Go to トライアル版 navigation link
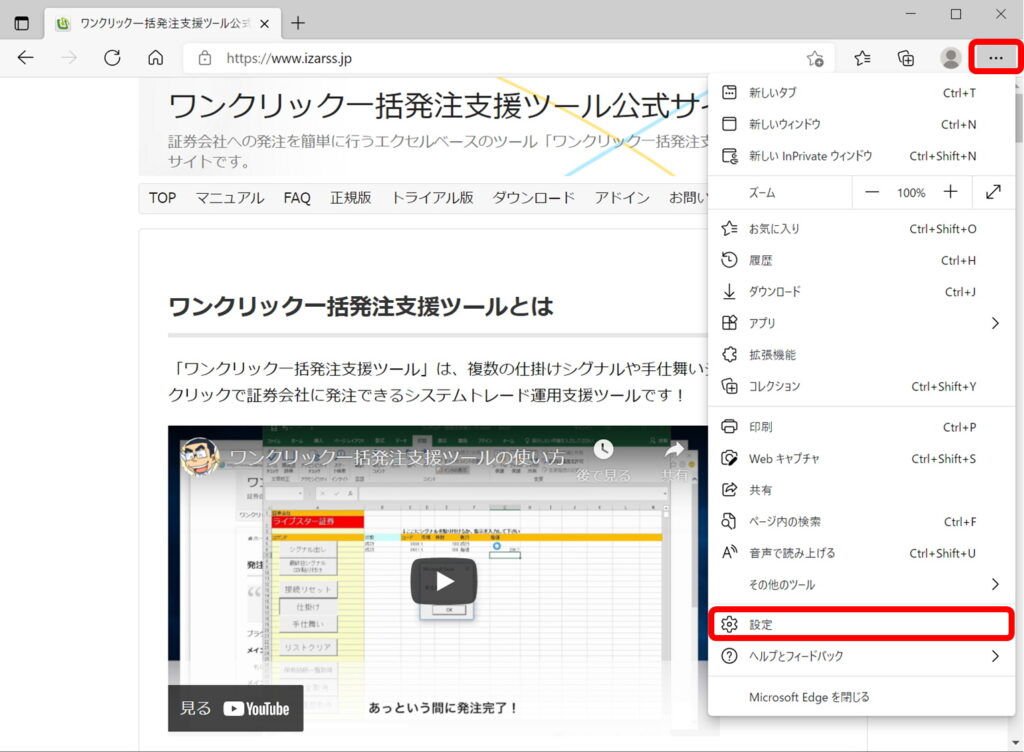The height and width of the screenshot is (752, 1024). click(432, 198)
